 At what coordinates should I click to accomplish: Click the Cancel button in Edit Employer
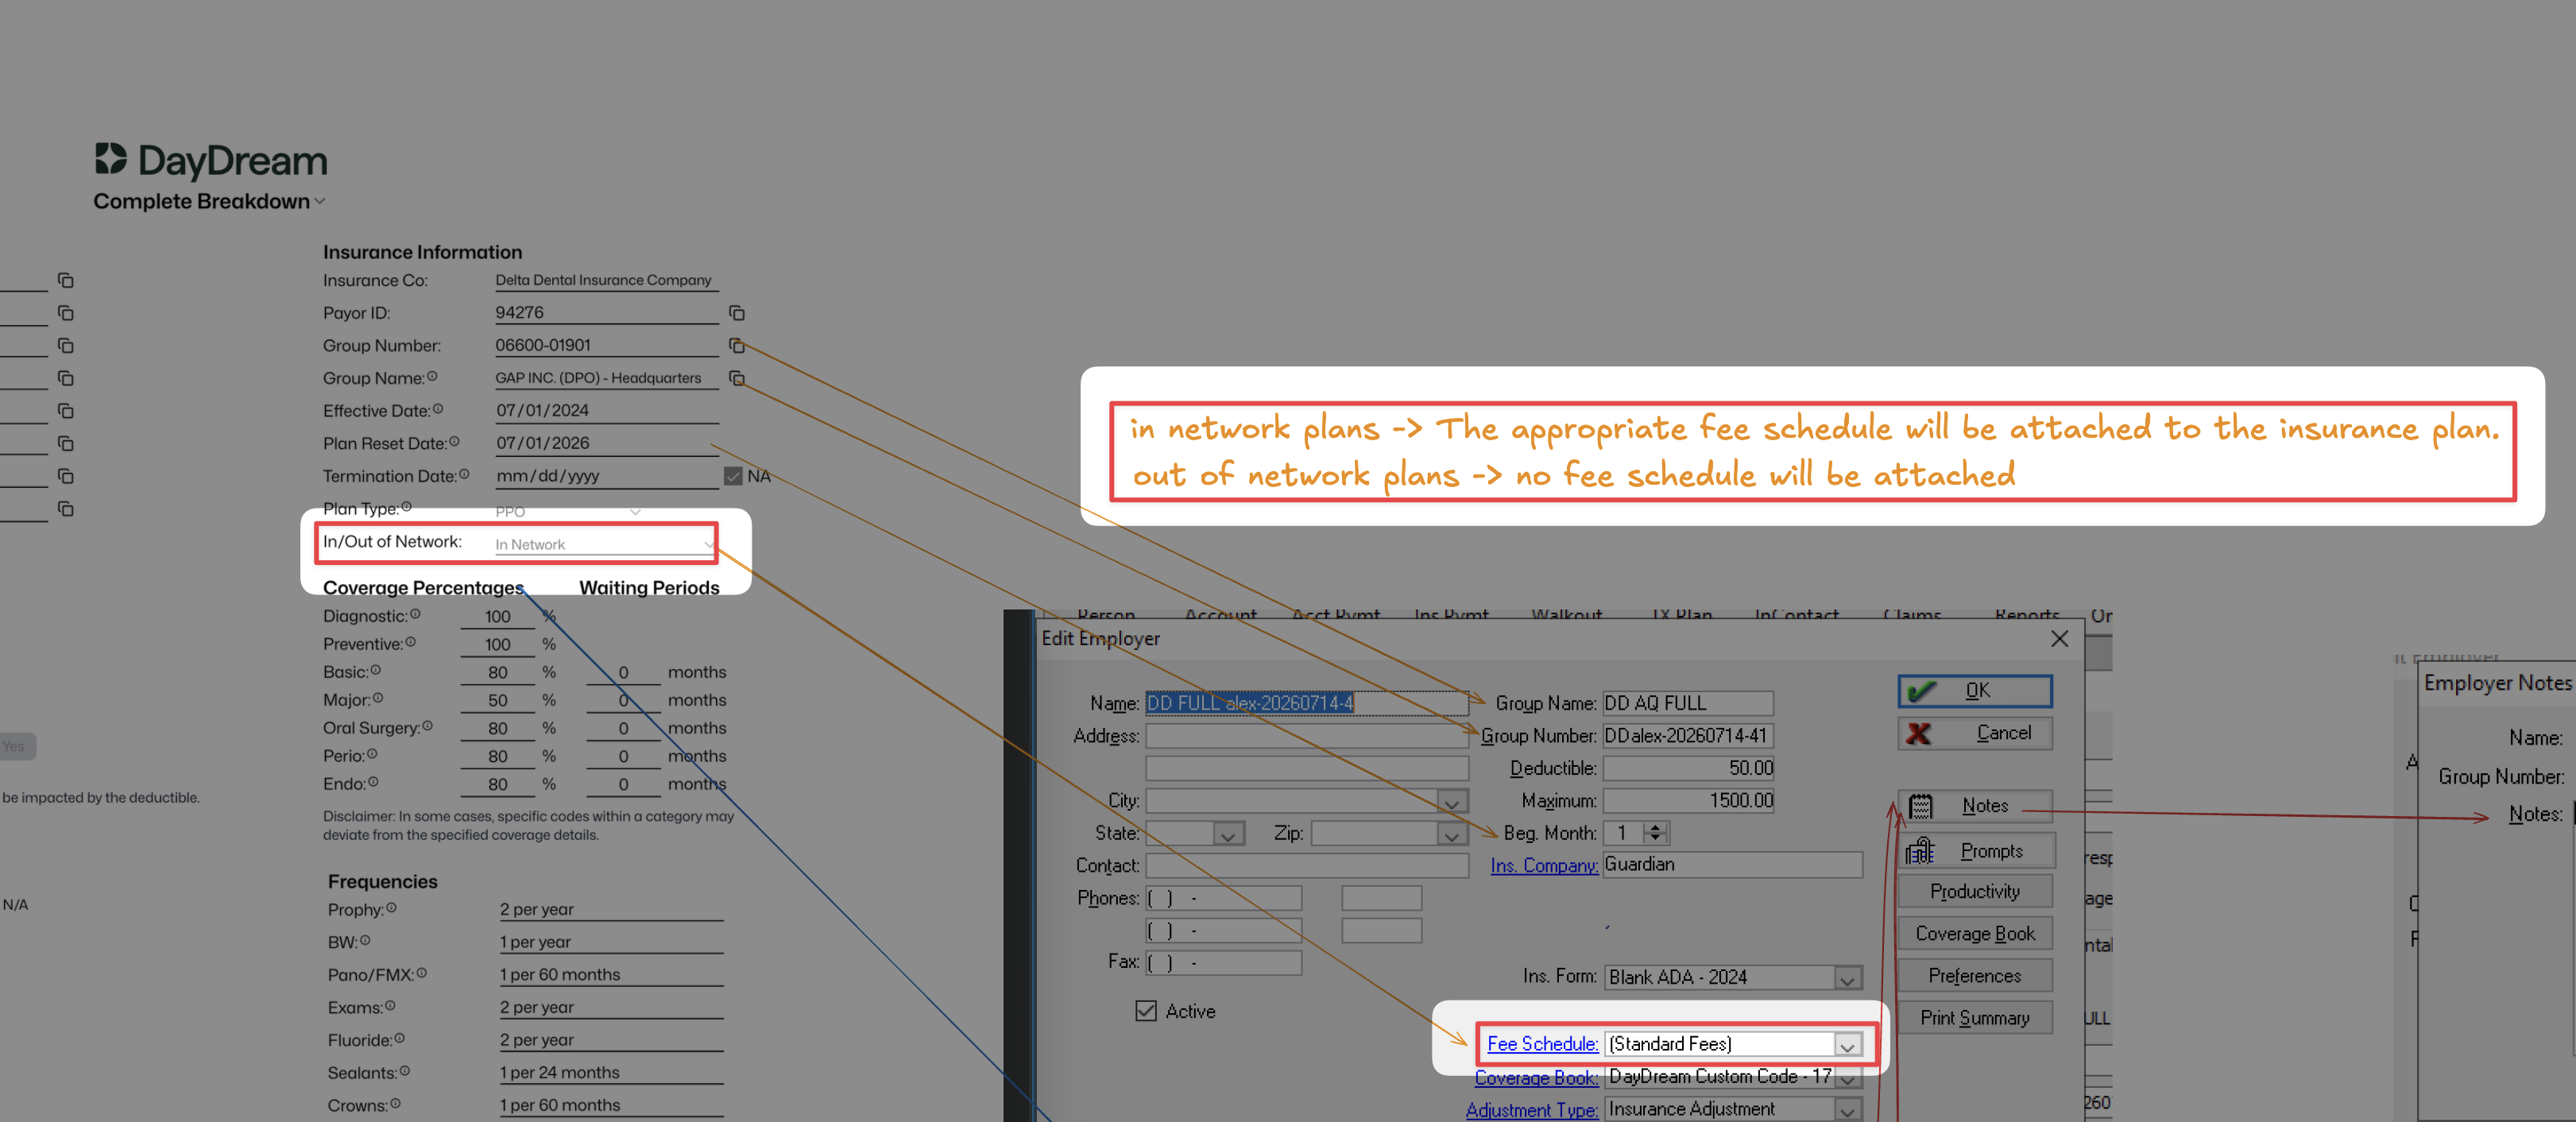[x=1975, y=733]
